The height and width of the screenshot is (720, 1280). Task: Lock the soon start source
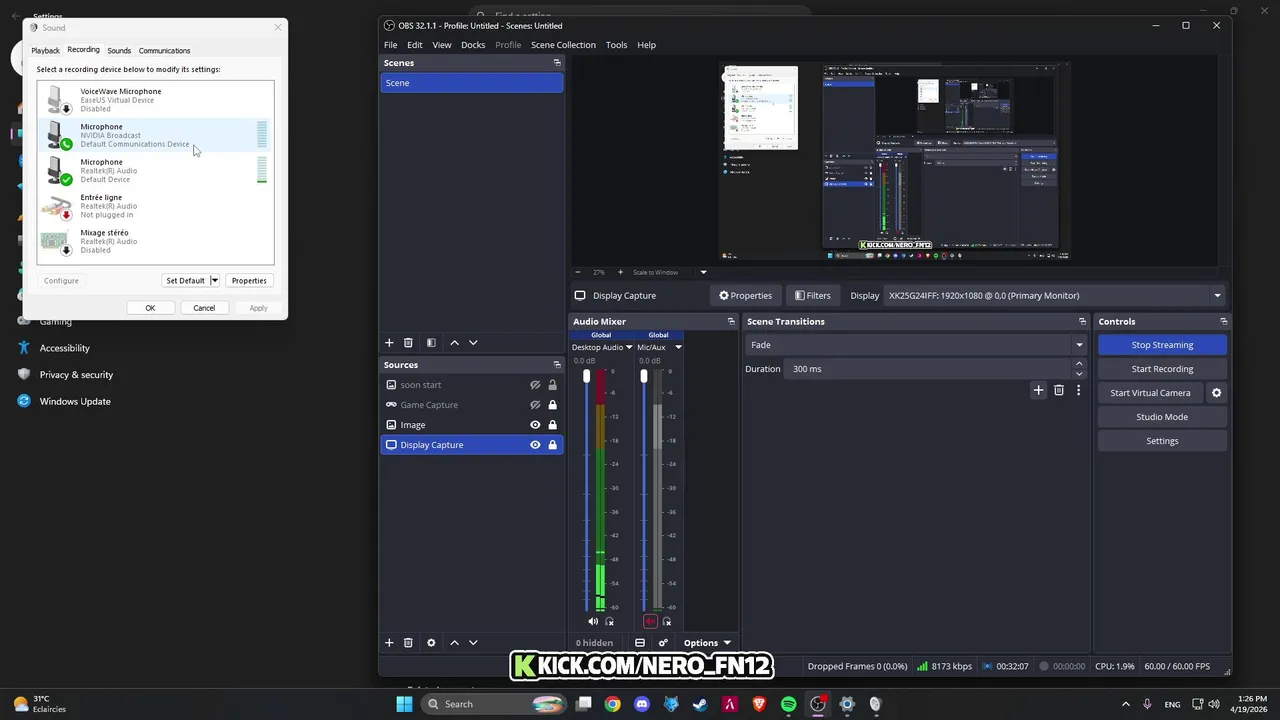point(552,385)
